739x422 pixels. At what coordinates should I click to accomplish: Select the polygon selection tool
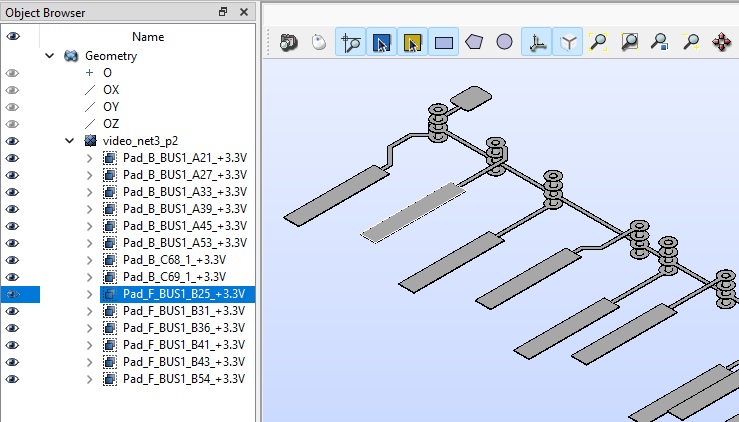(x=475, y=43)
